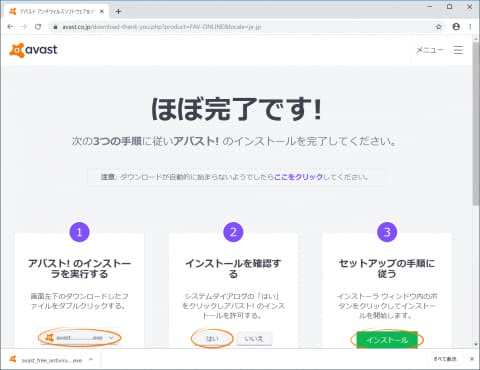Bookmark this page with star icon

click(x=439, y=27)
